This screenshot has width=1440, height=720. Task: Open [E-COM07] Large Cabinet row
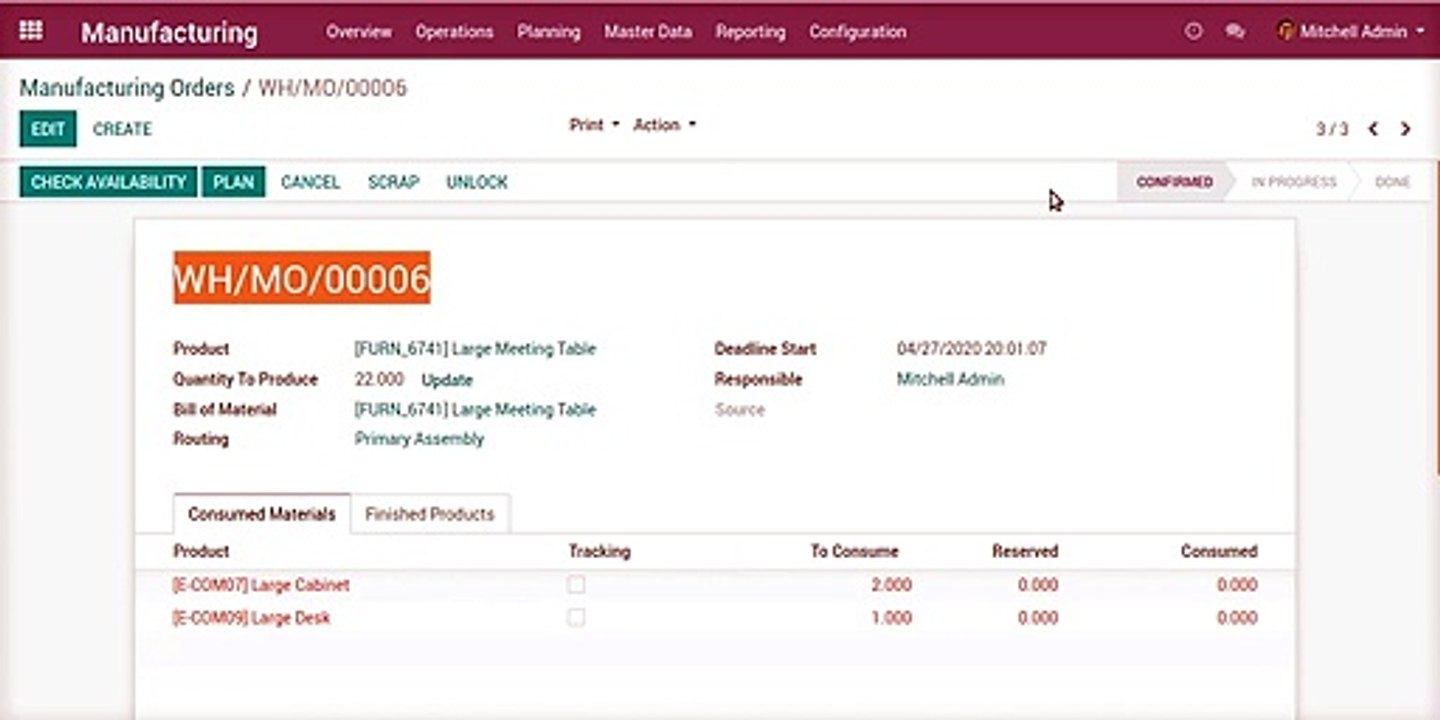[715, 585]
